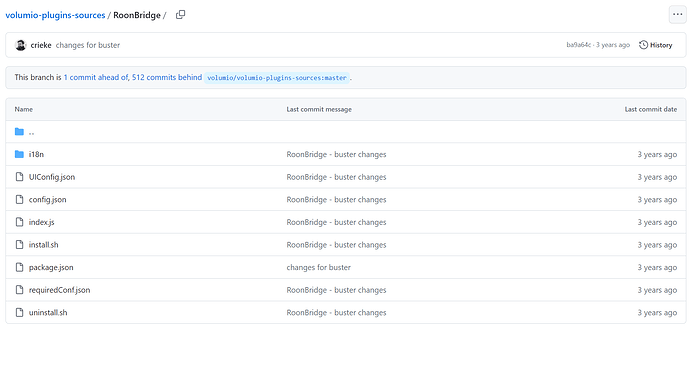This screenshot has height=378, width=690.
Task: Open the more options ellipsis menu
Action: [x=677, y=15]
